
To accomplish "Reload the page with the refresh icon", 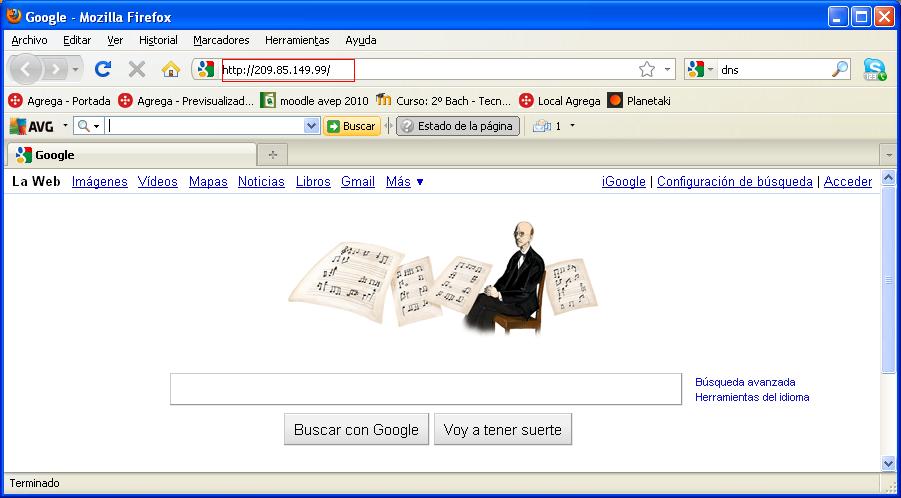I will [102, 70].
